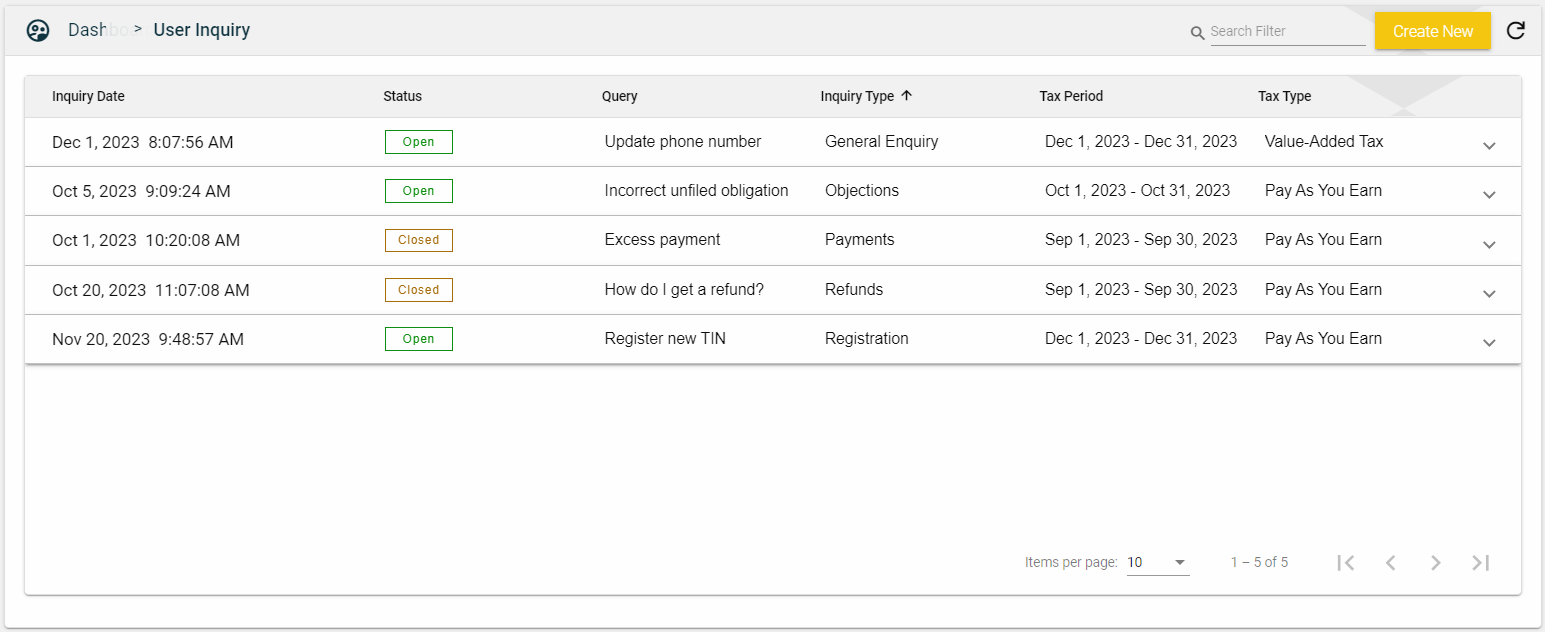Jump to last page icon
Image resolution: width=1545 pixels, height=632 pixels.
click(1481, 563)
